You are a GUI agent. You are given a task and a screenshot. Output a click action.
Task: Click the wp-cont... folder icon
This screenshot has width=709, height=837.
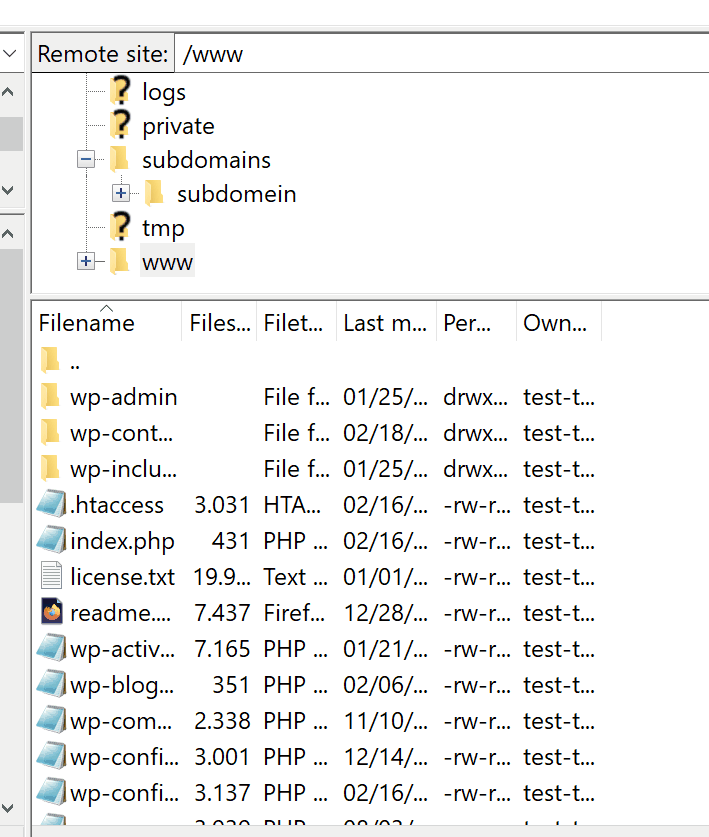(50, 432)
